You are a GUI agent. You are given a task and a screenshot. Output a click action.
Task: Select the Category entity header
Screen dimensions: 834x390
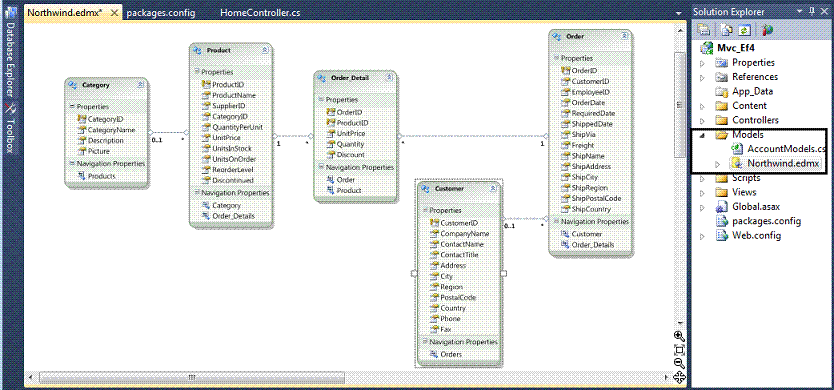(106, 85)
